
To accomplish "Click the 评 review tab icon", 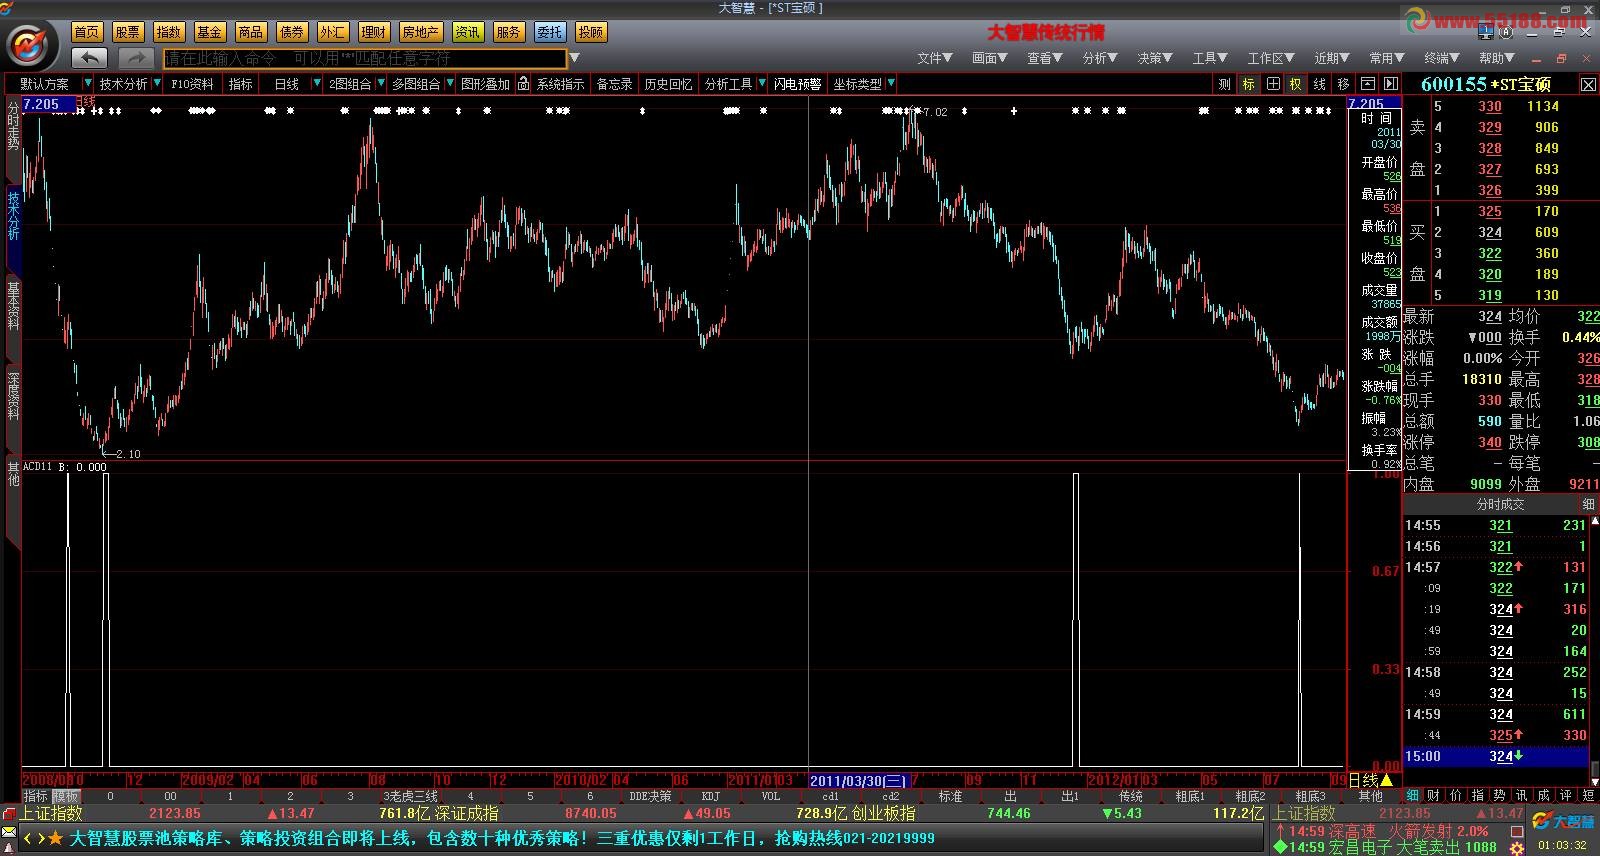I will click(1565, 796).
